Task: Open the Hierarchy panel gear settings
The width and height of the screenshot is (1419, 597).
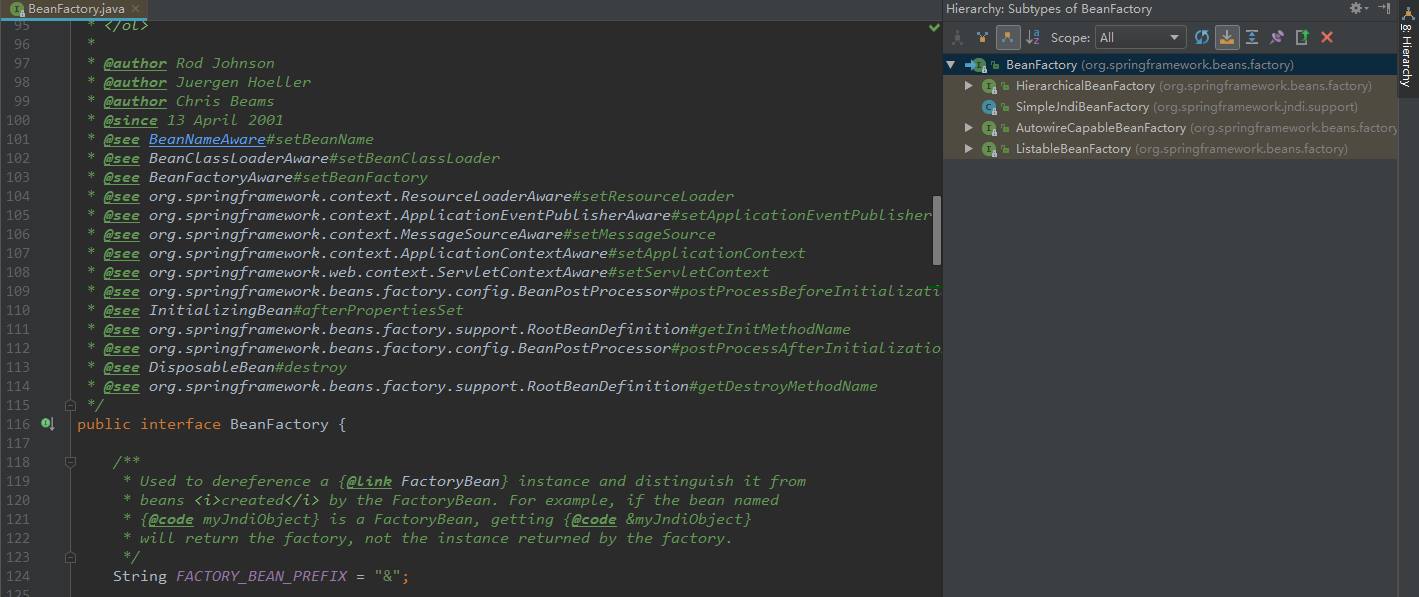Action: coord(1357,8)
